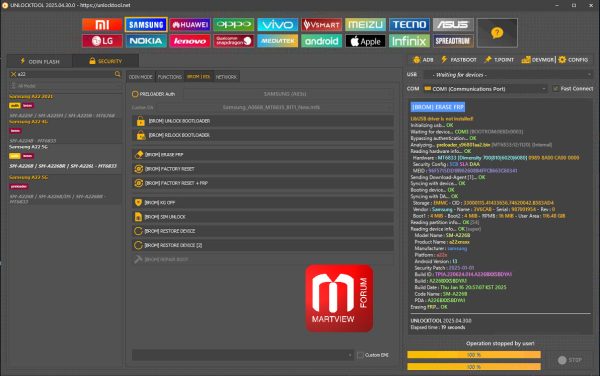Open the COM1 Communications Port dropdown
The height and width of the screenshot is (376, 600).
(x=484, y=89)
